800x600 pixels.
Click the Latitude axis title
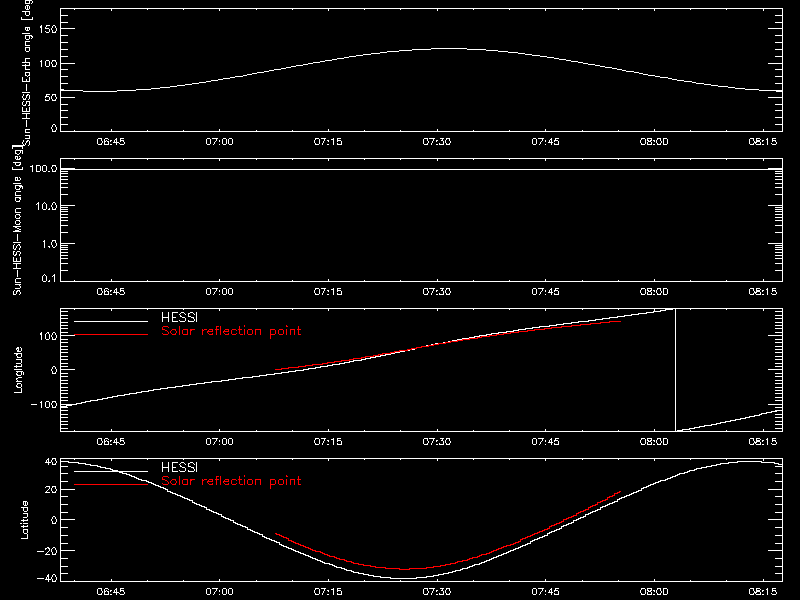pyautogui.click(x=24, y=520)
